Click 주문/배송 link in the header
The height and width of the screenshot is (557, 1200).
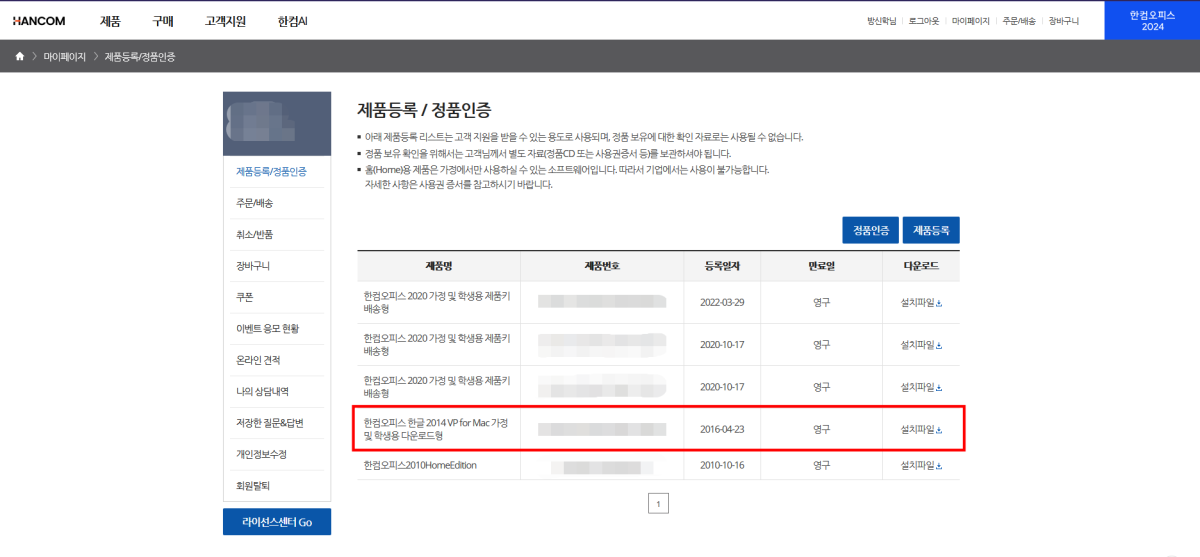[x=1019, y=20]
